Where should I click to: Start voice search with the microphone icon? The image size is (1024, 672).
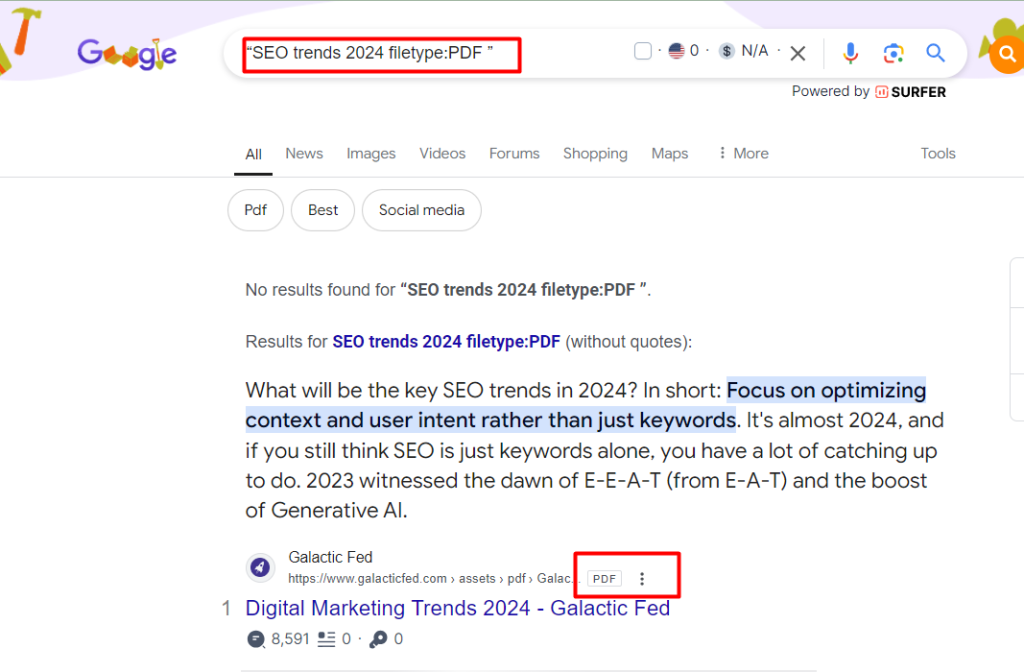(851, 53)
